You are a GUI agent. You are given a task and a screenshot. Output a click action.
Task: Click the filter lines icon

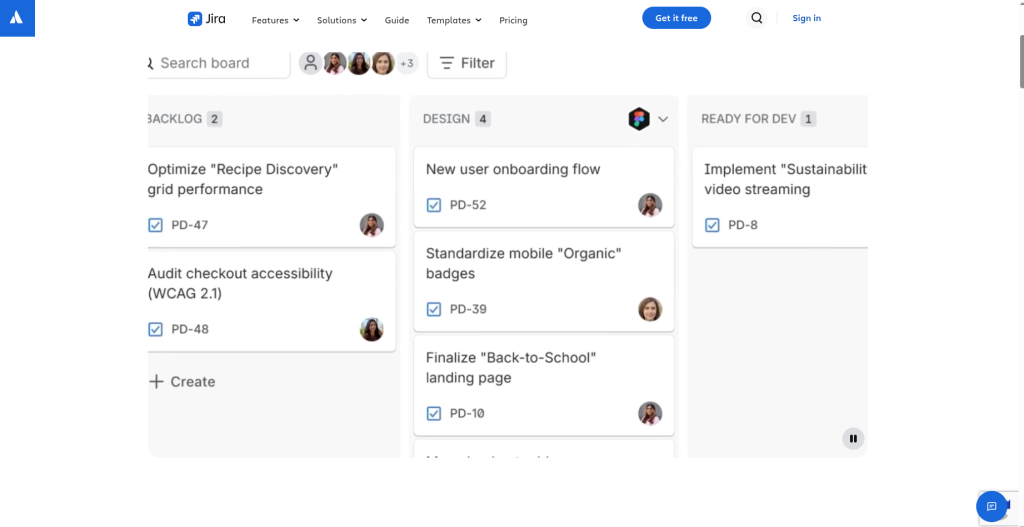click(x=447, y=63)
